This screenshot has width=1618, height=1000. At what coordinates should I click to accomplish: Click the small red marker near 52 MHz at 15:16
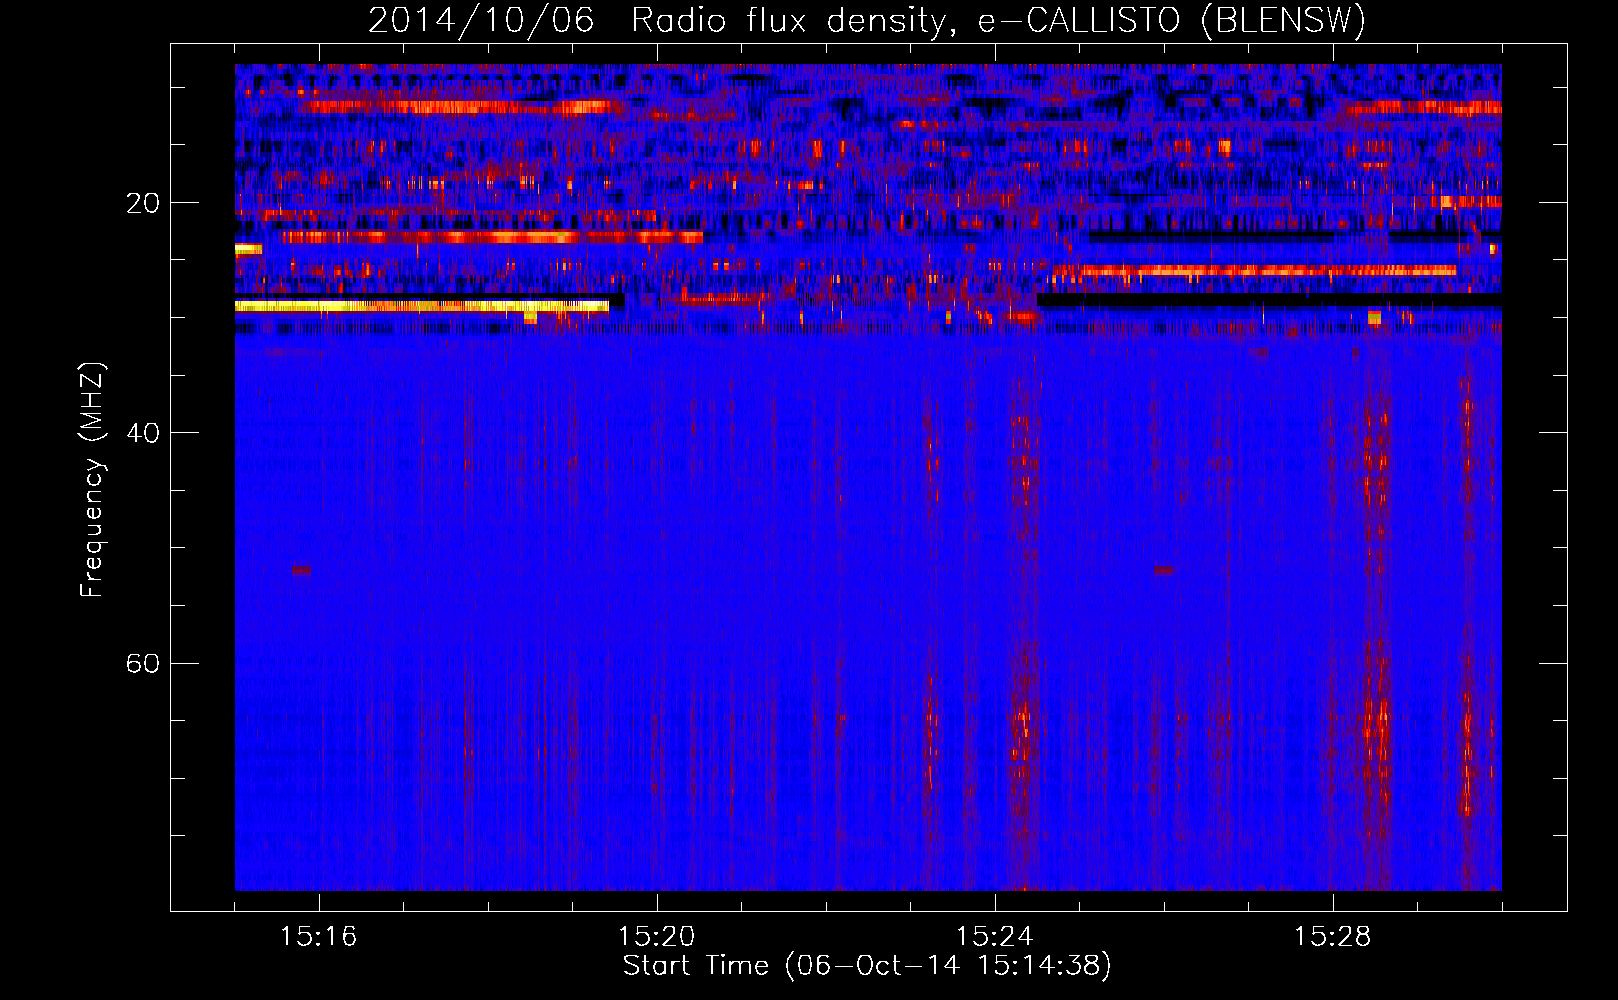coord(301,570)
